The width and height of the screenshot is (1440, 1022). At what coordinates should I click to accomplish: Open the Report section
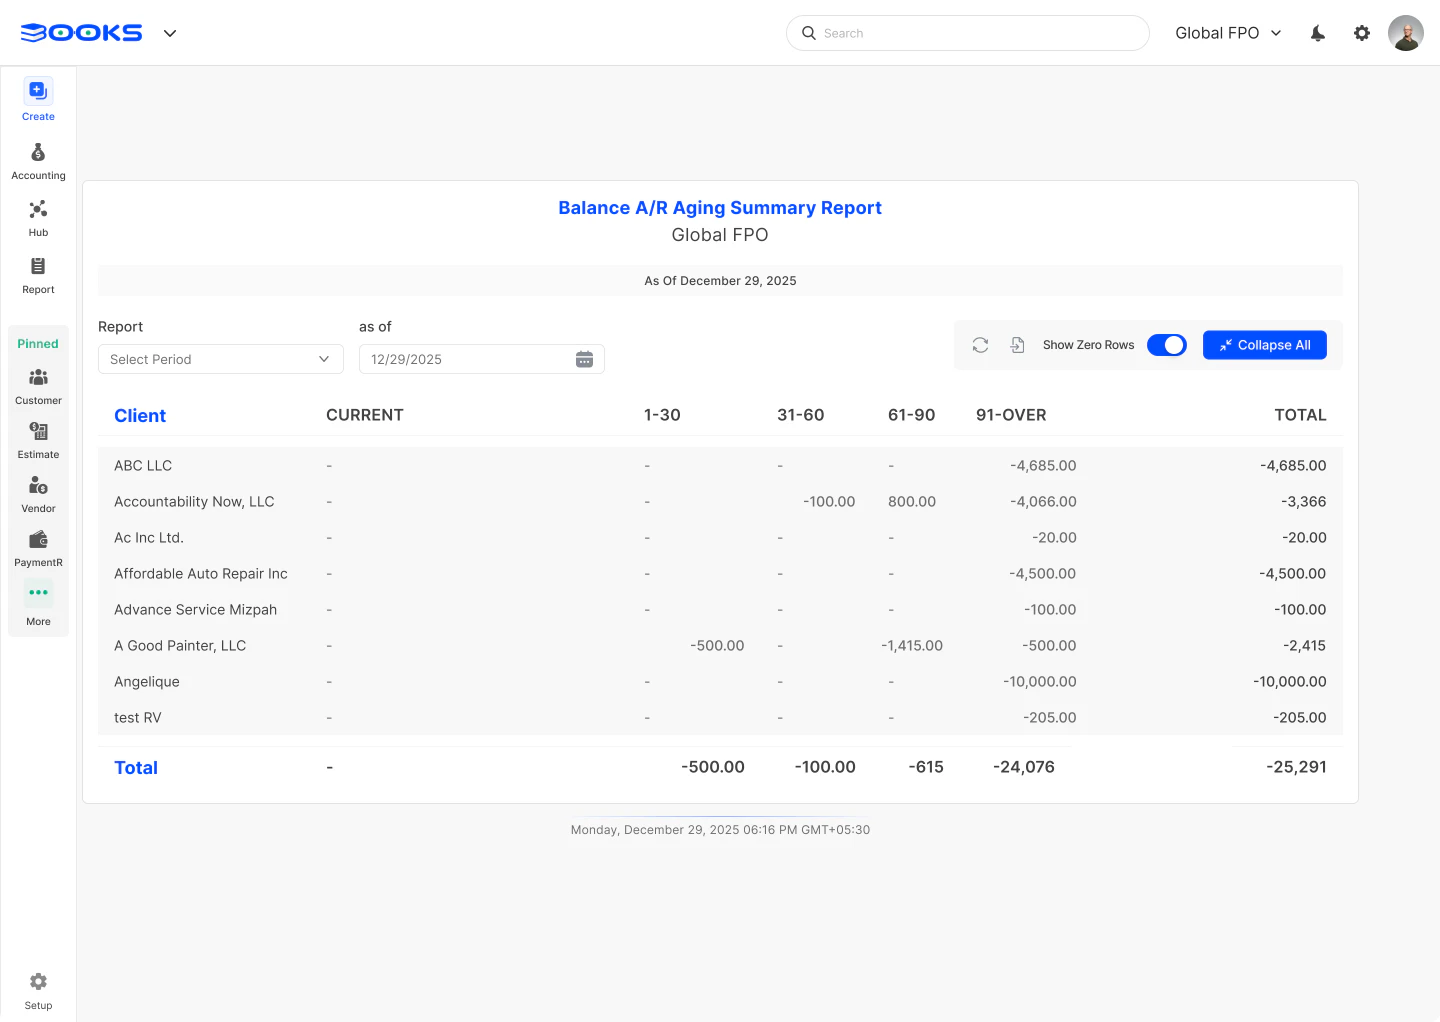click(38, 275)
